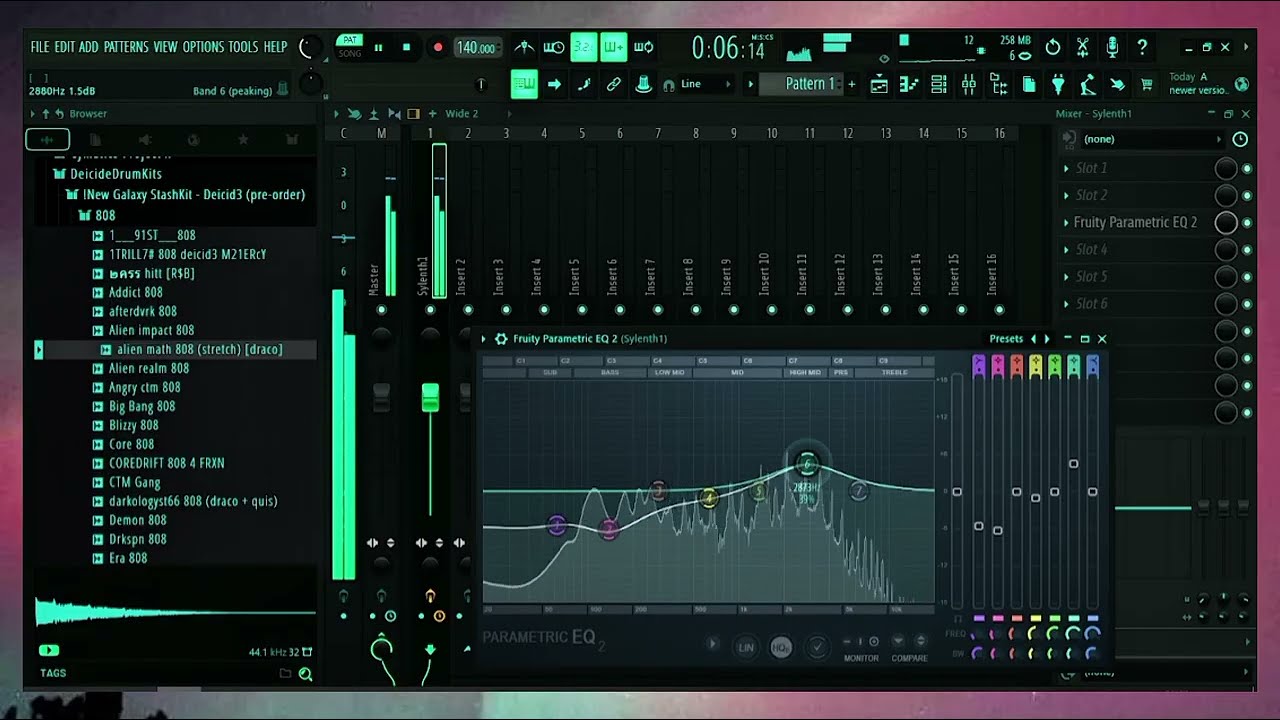Viewport: 1280px width, 720px height.
Task: Click the band 6 gain slider handle
Action: [1073, 464]
